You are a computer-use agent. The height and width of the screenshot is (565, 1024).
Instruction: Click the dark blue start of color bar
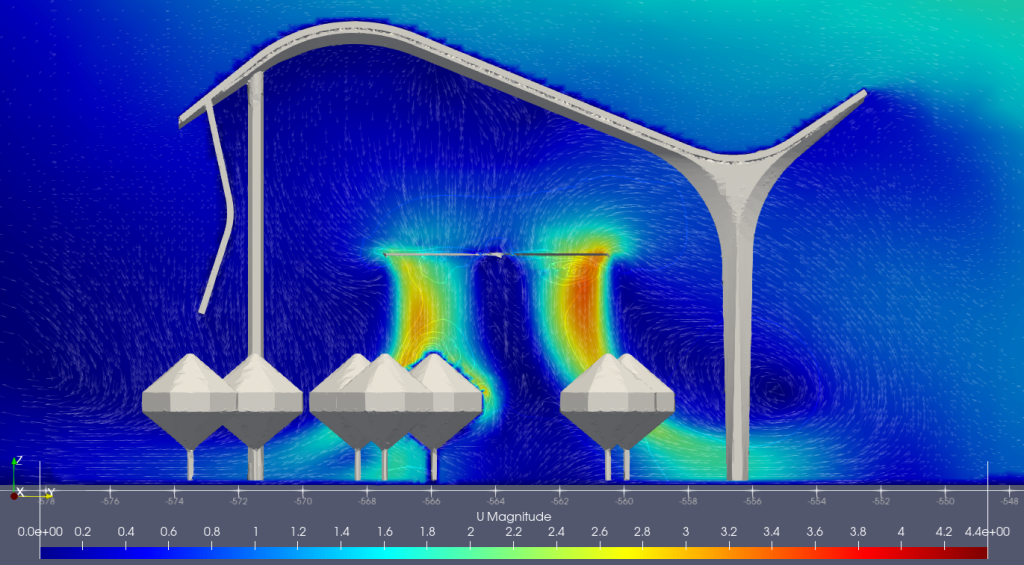pos(46,553)
